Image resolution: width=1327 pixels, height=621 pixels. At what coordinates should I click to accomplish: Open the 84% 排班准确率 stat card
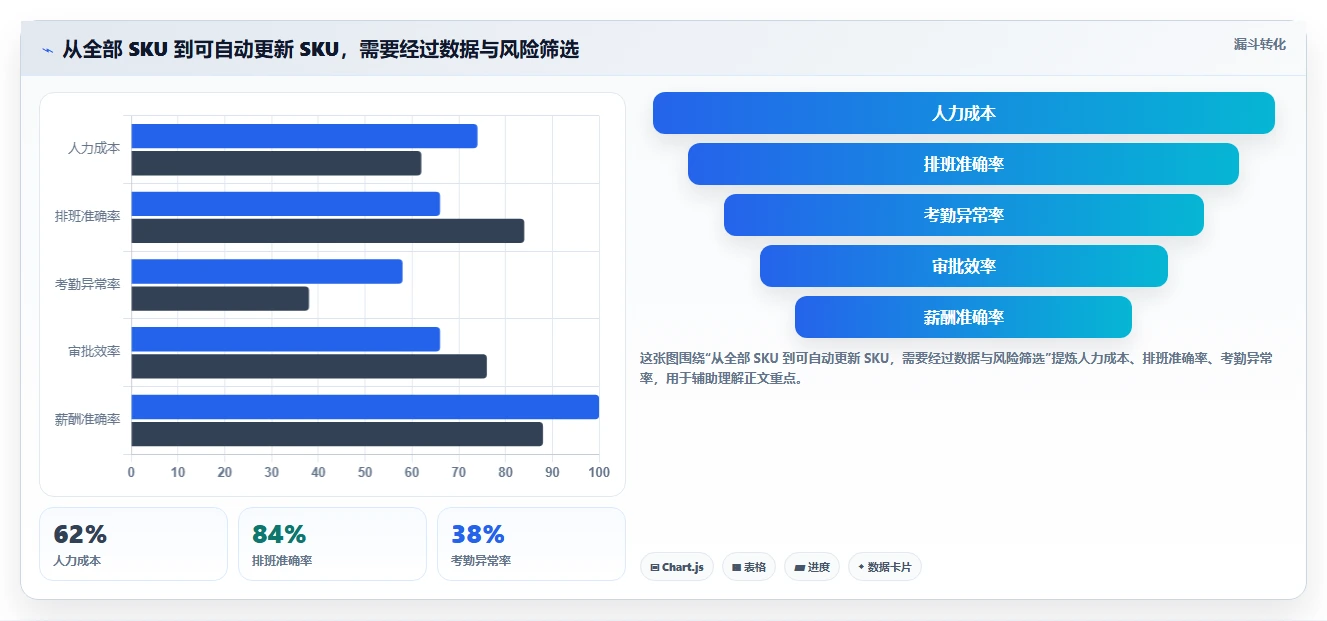[x=332, y=544]
